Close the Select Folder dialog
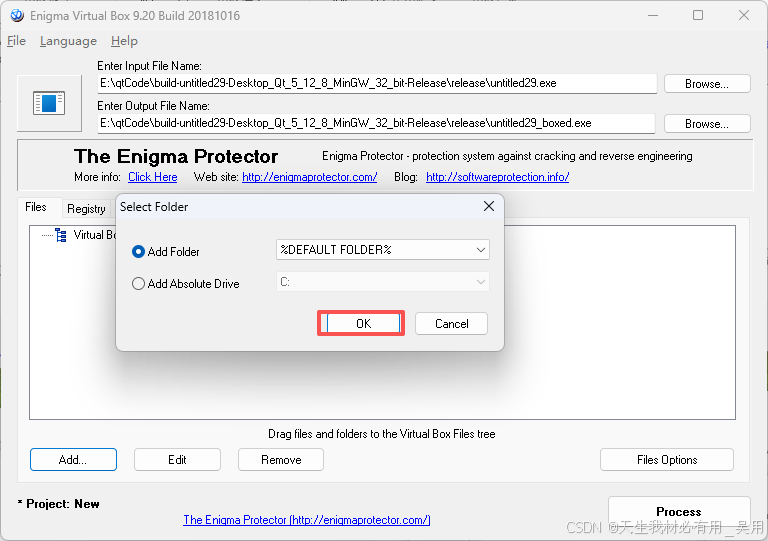Screen dimensions: 768x541 pyautogui.click(x=488, y=207)
